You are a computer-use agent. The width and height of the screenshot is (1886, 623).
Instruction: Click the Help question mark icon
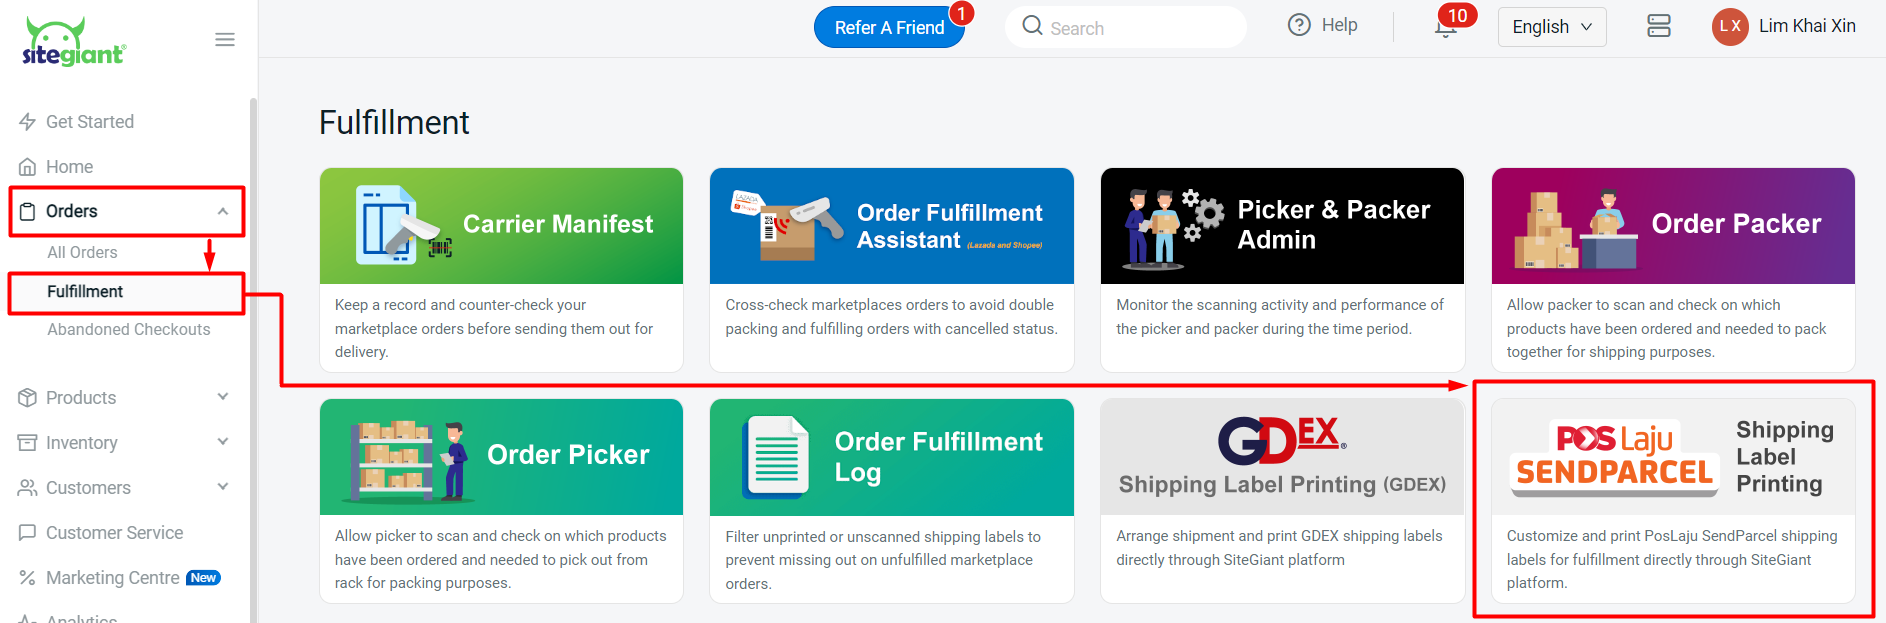[x=1299, y=25]
